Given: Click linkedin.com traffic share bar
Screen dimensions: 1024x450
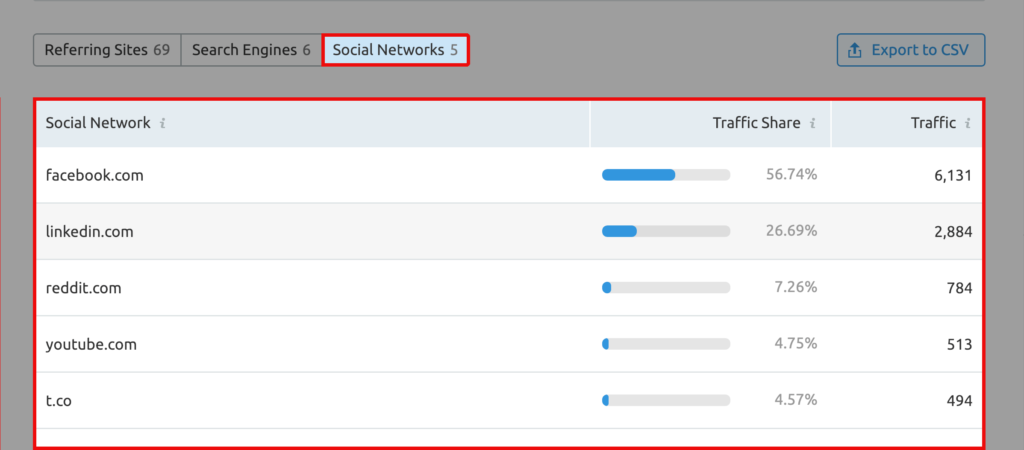Looking at the screenshot, I should pos(666,231).
